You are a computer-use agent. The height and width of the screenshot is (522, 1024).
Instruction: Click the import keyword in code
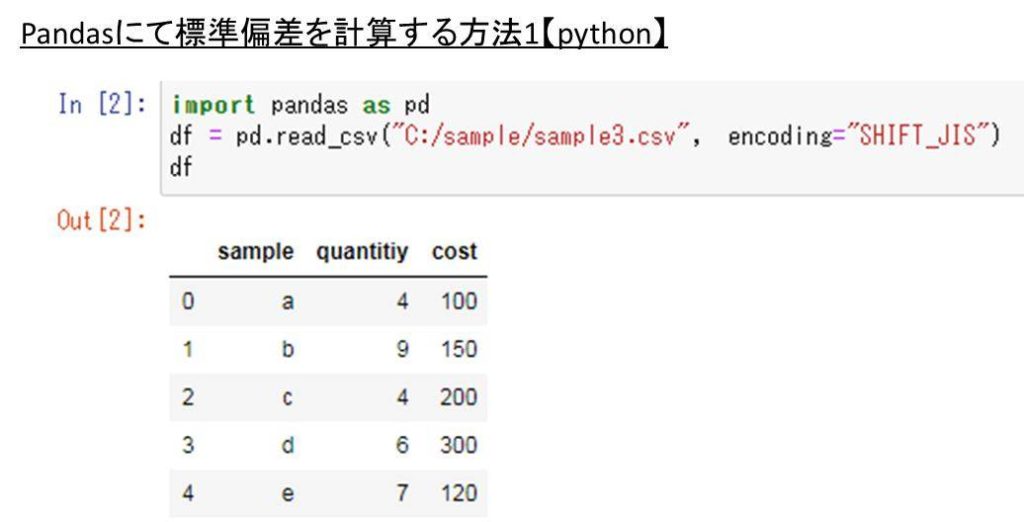[213, 105]
